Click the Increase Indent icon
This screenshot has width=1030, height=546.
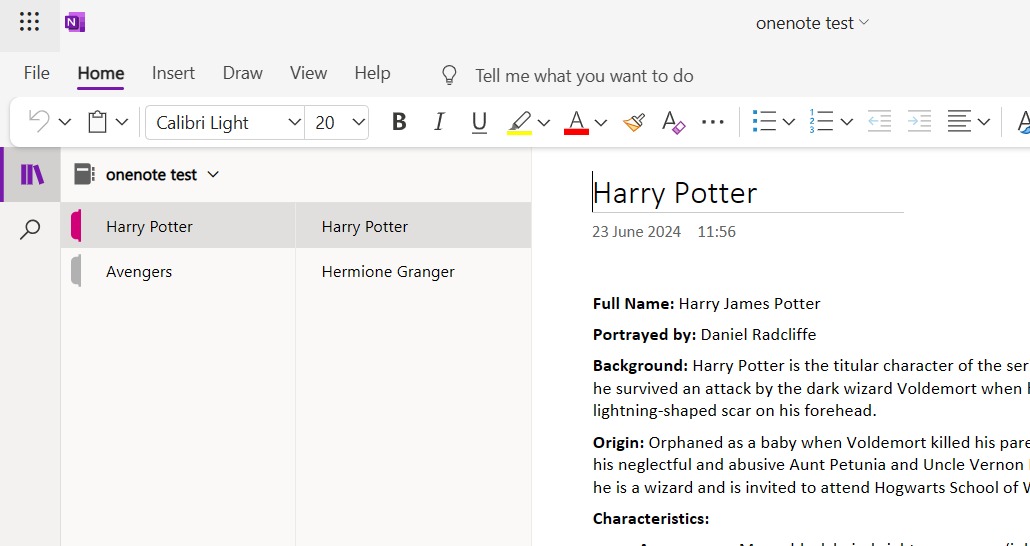919,122
